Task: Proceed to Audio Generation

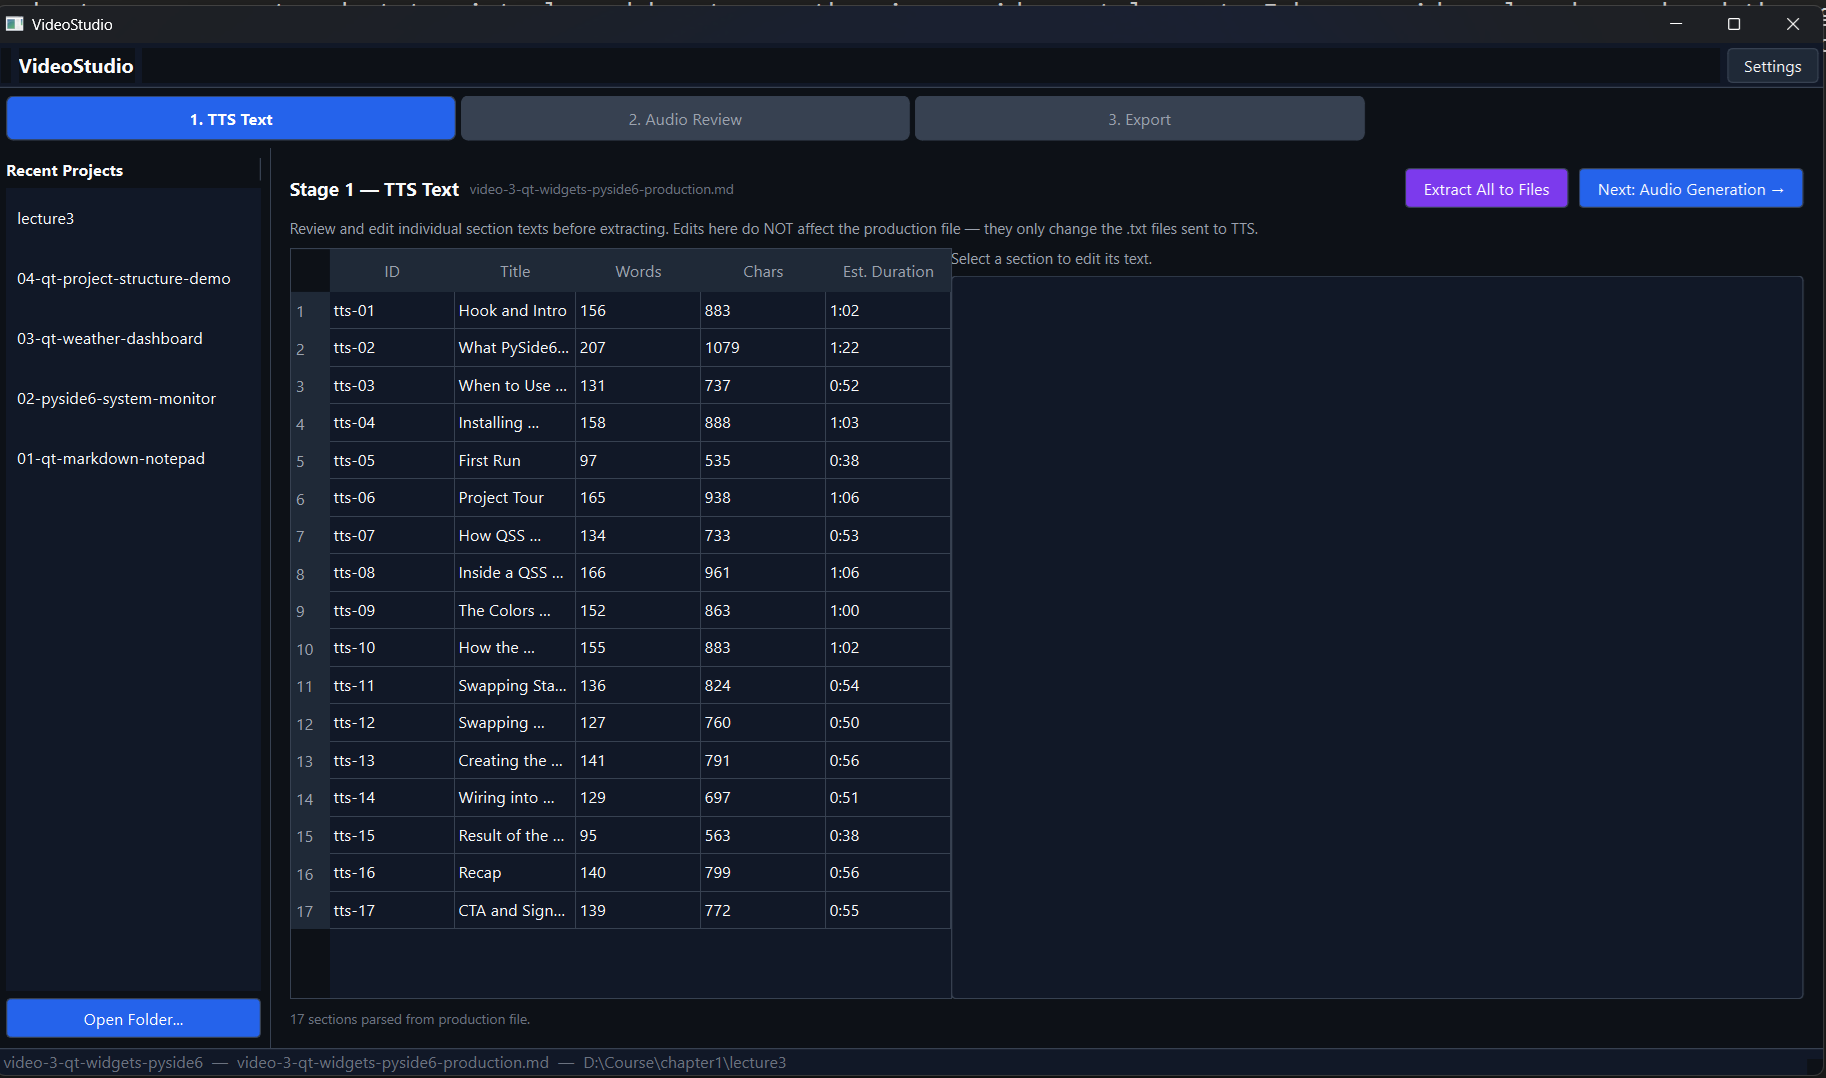Action: click(x=1689, y=188)
